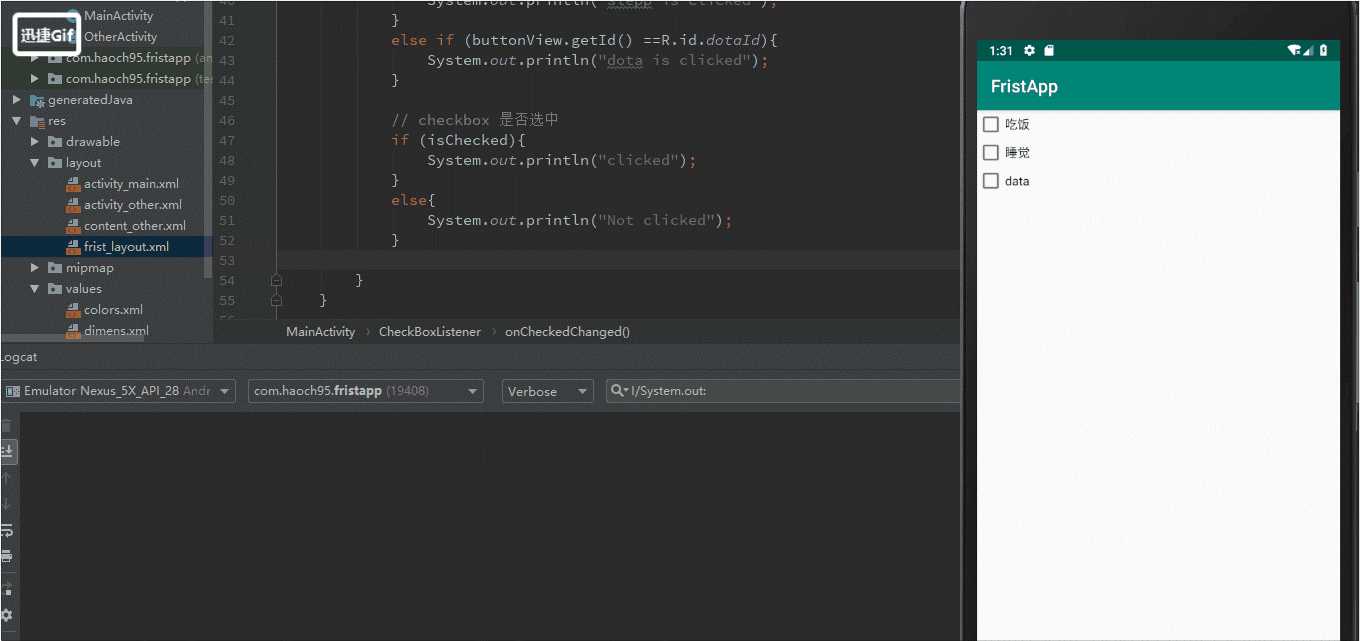Expand the drawable folder

35,142
